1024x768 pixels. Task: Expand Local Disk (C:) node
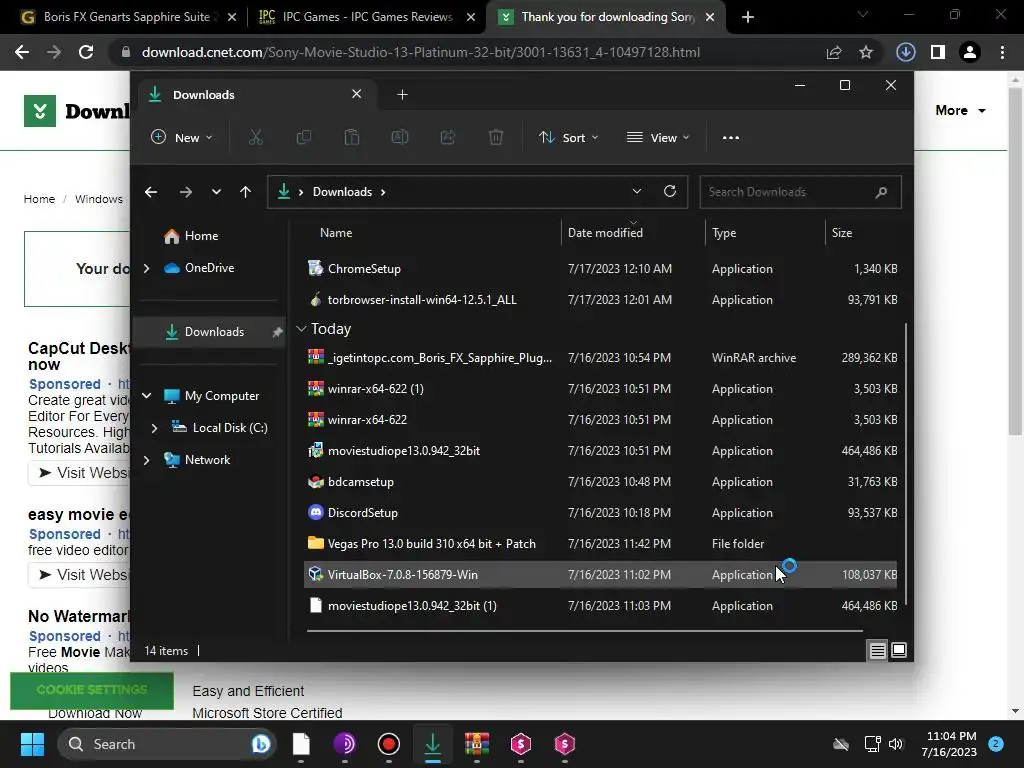(155, 428)
